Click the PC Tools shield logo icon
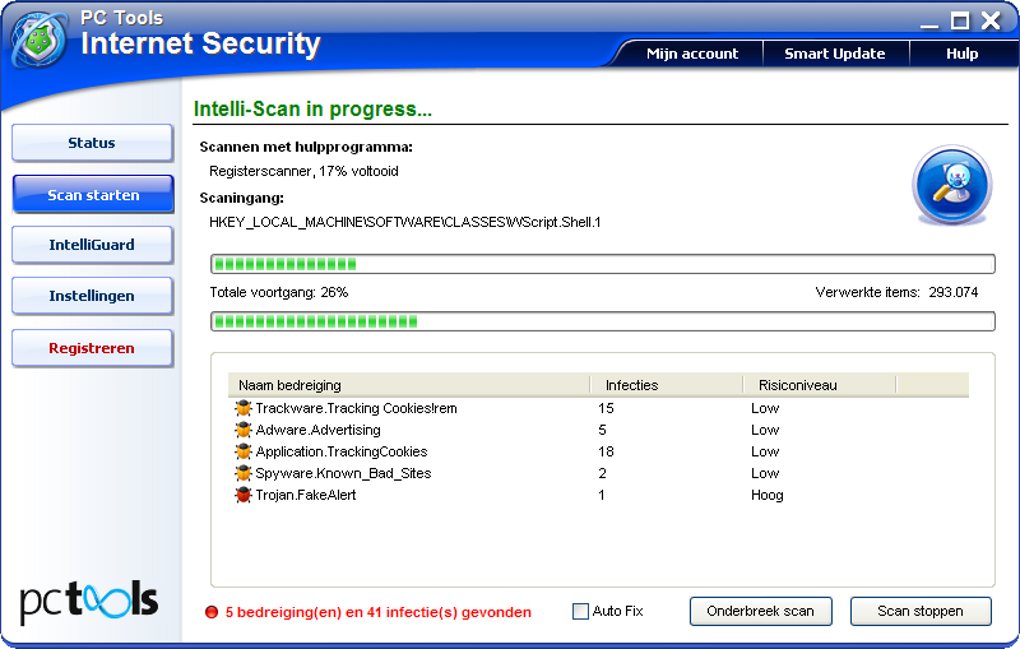Image resolution: width=1020 pixels, height=649 pixels. 39,40
